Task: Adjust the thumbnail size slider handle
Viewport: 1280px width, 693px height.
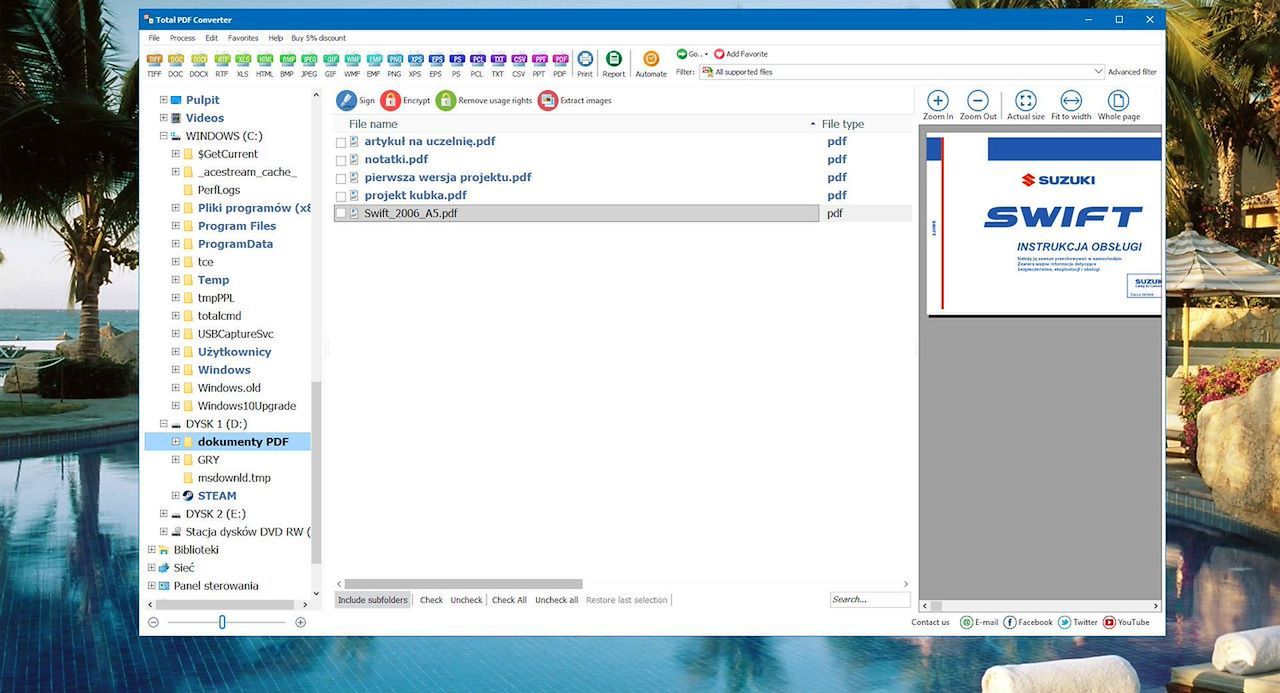Action: pos(222,622)
